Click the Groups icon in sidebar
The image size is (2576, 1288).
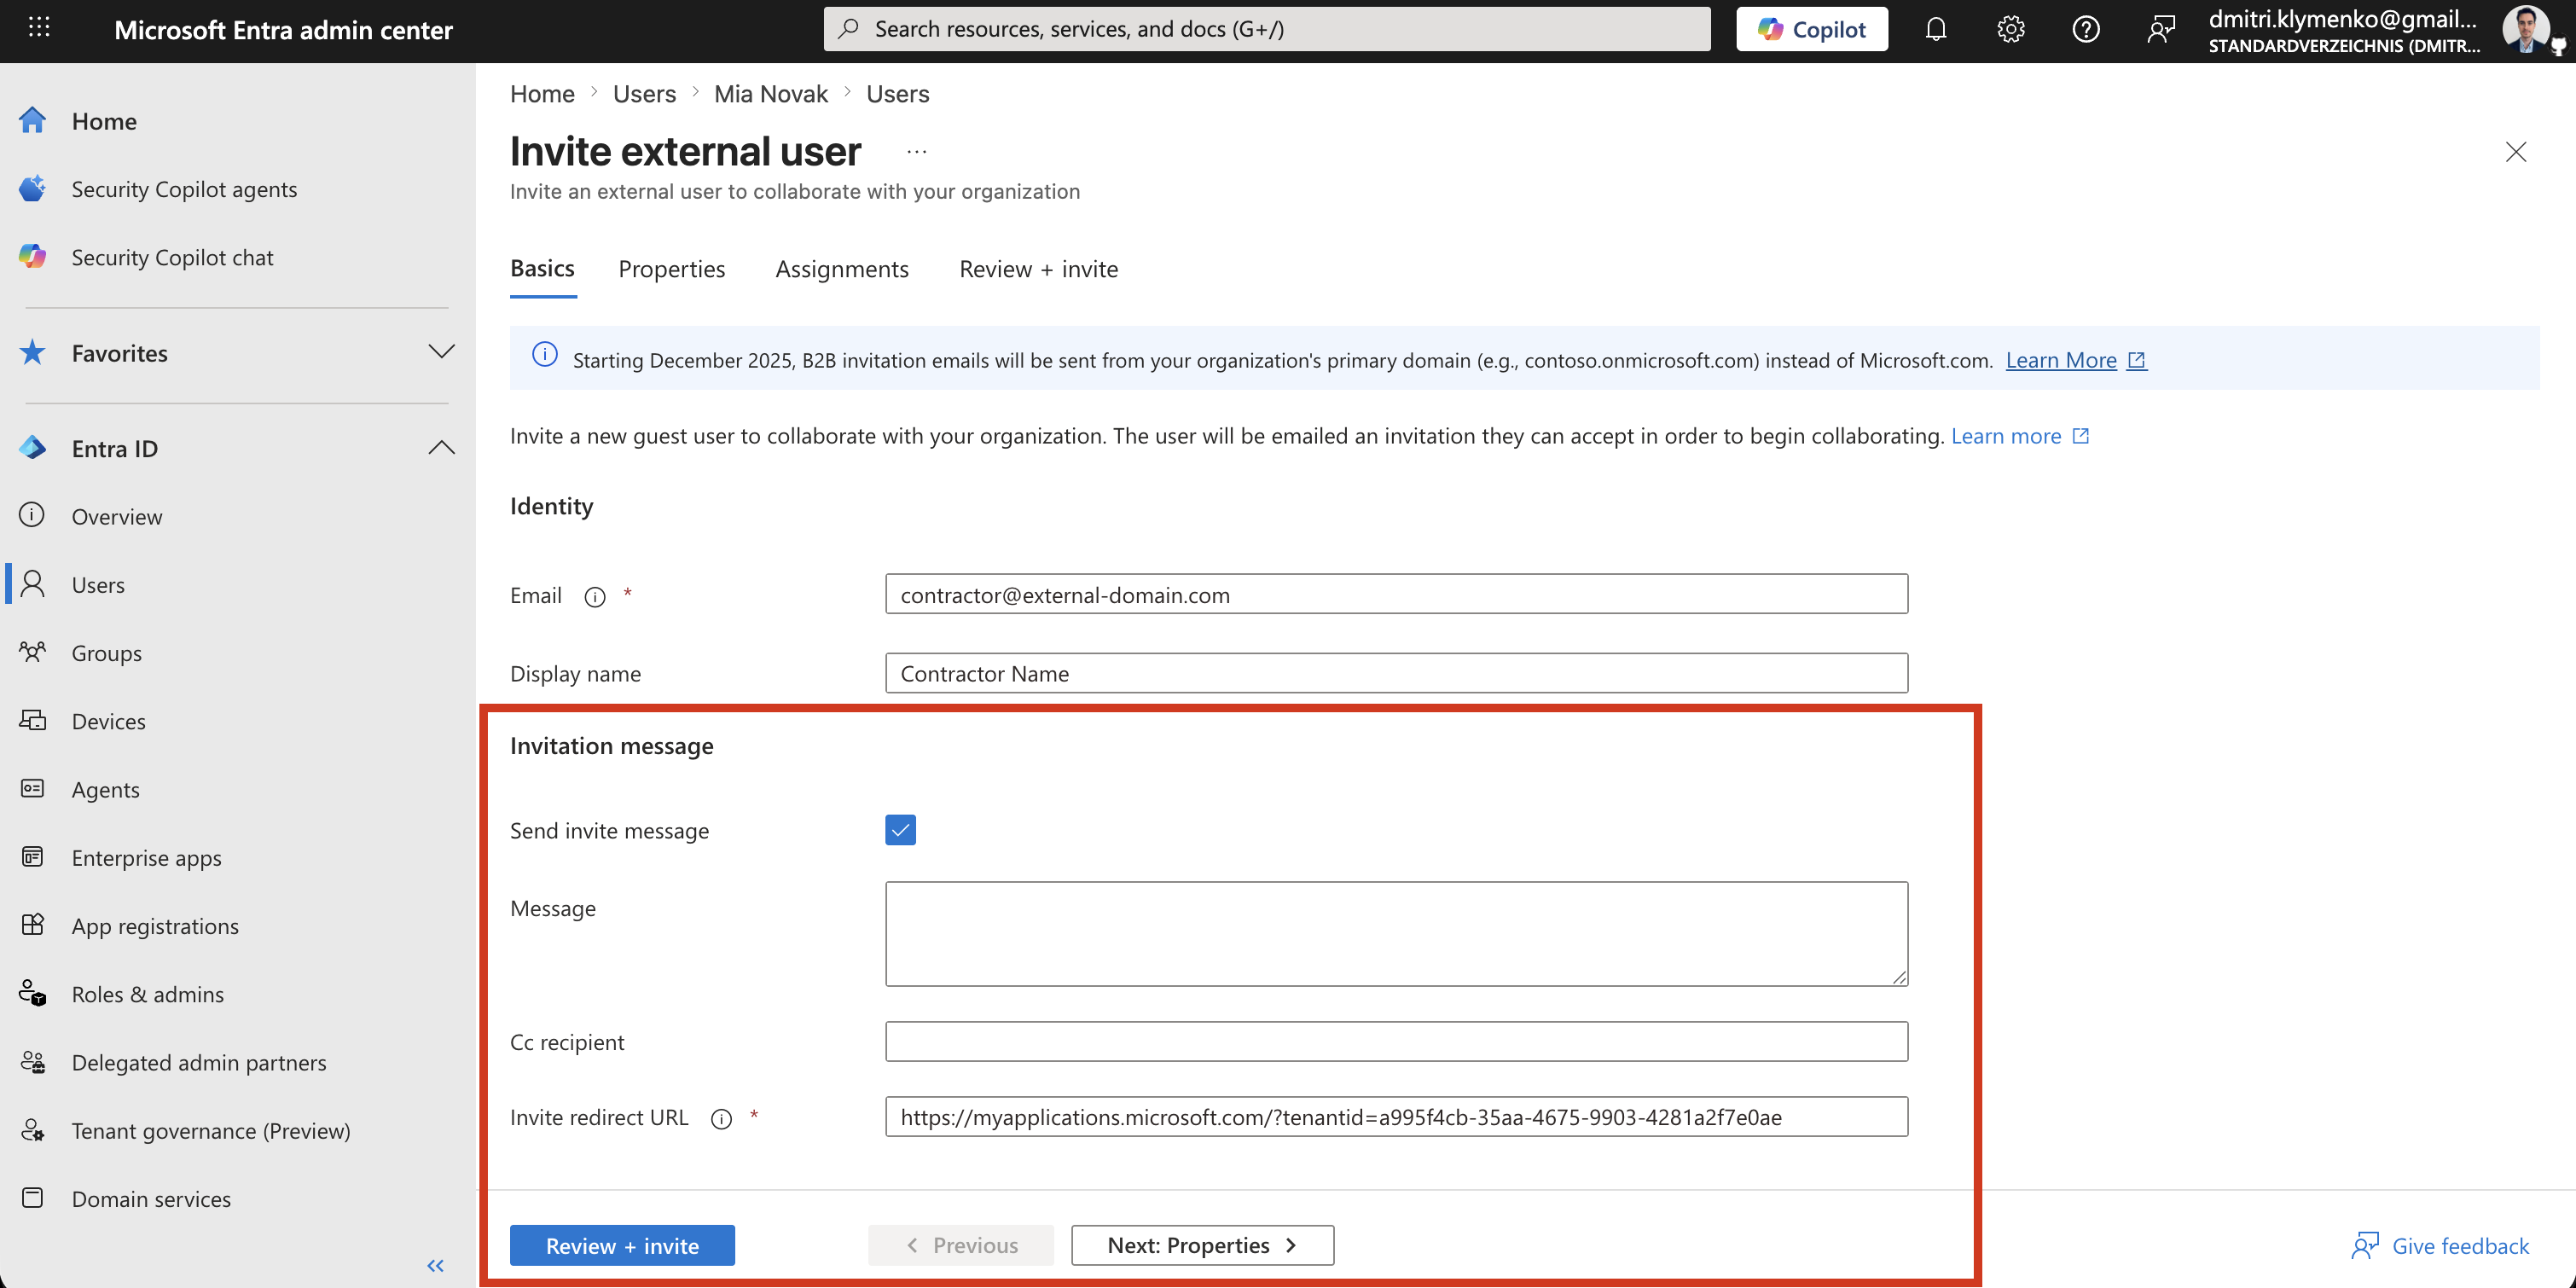[33, 652]
